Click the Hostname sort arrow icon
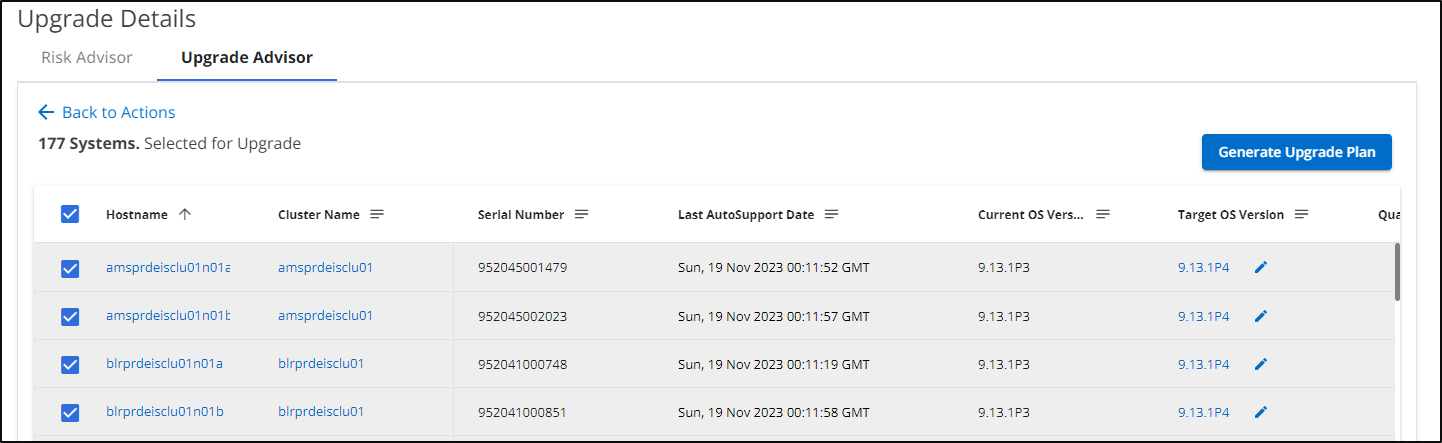 (184, 214)
